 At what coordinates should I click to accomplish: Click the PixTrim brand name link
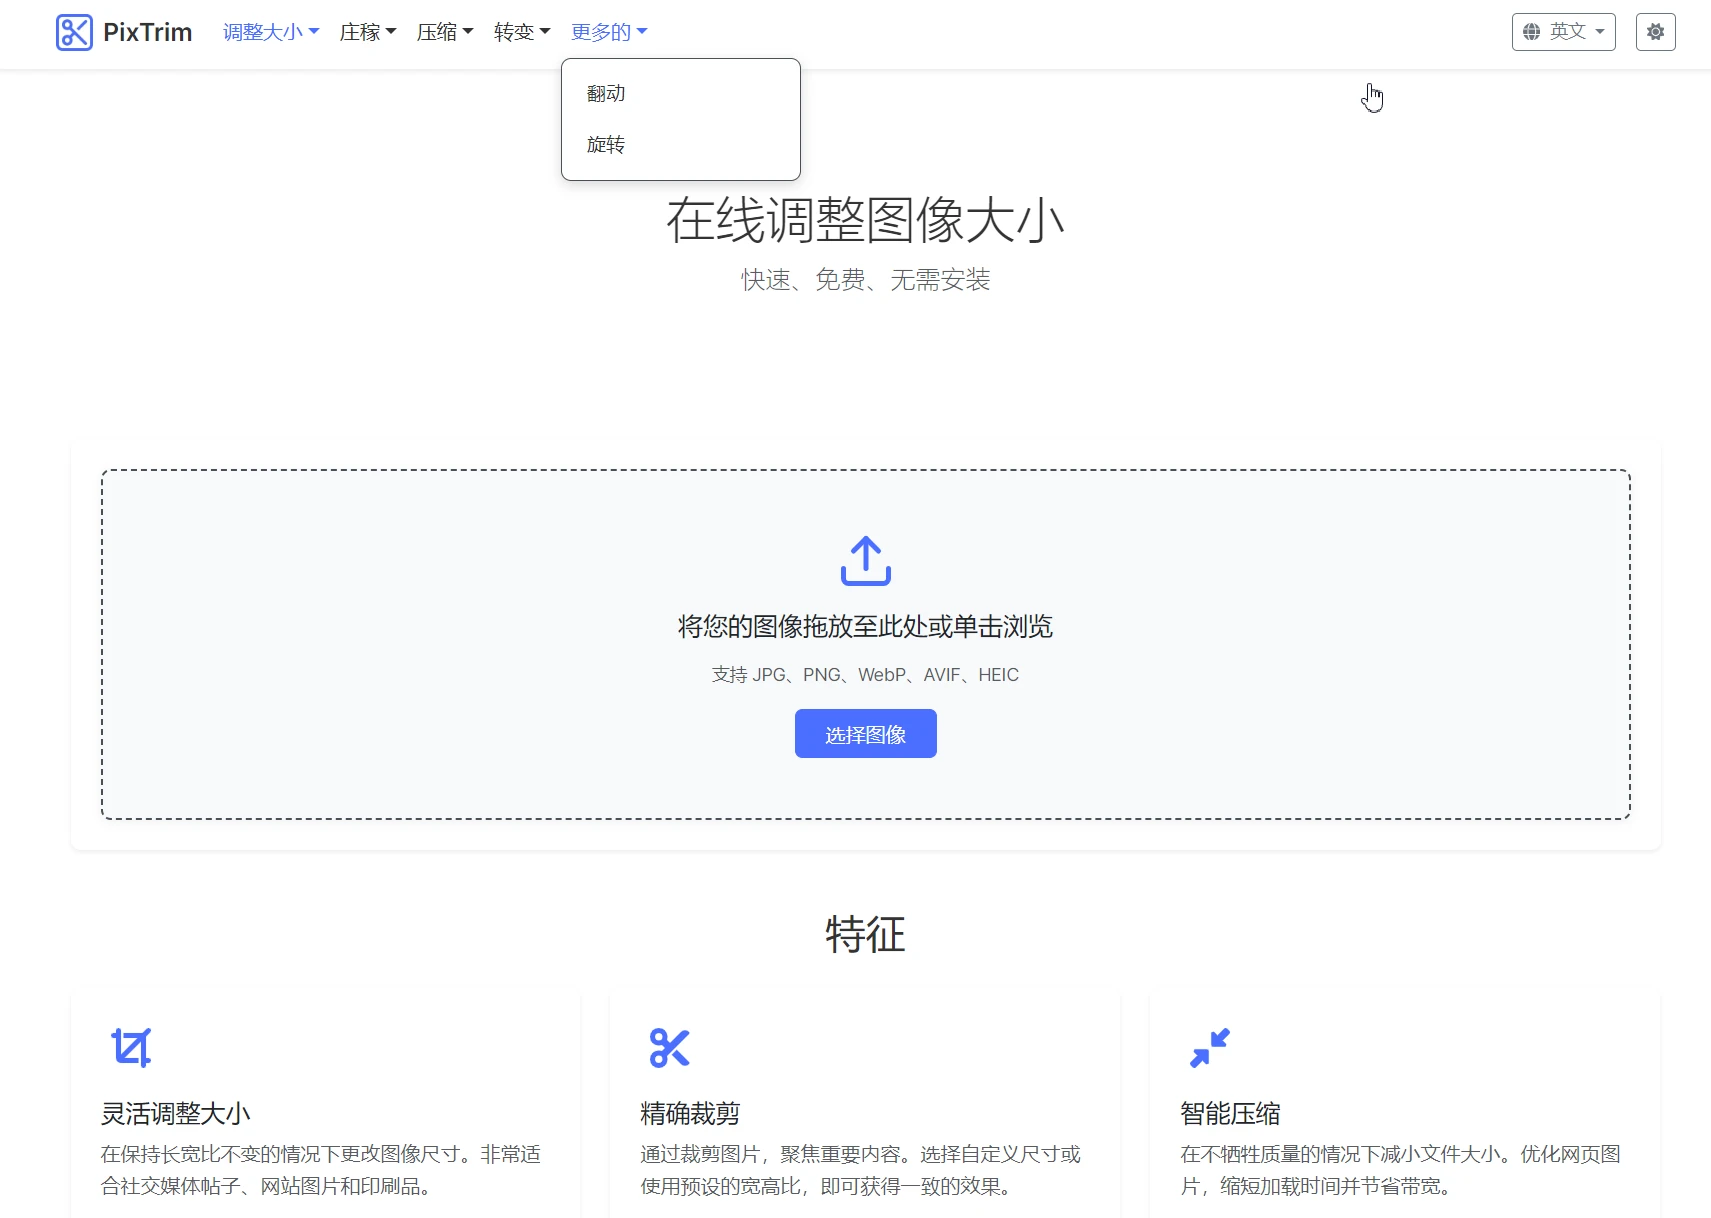pyautogui.click(x=147, y=32)
